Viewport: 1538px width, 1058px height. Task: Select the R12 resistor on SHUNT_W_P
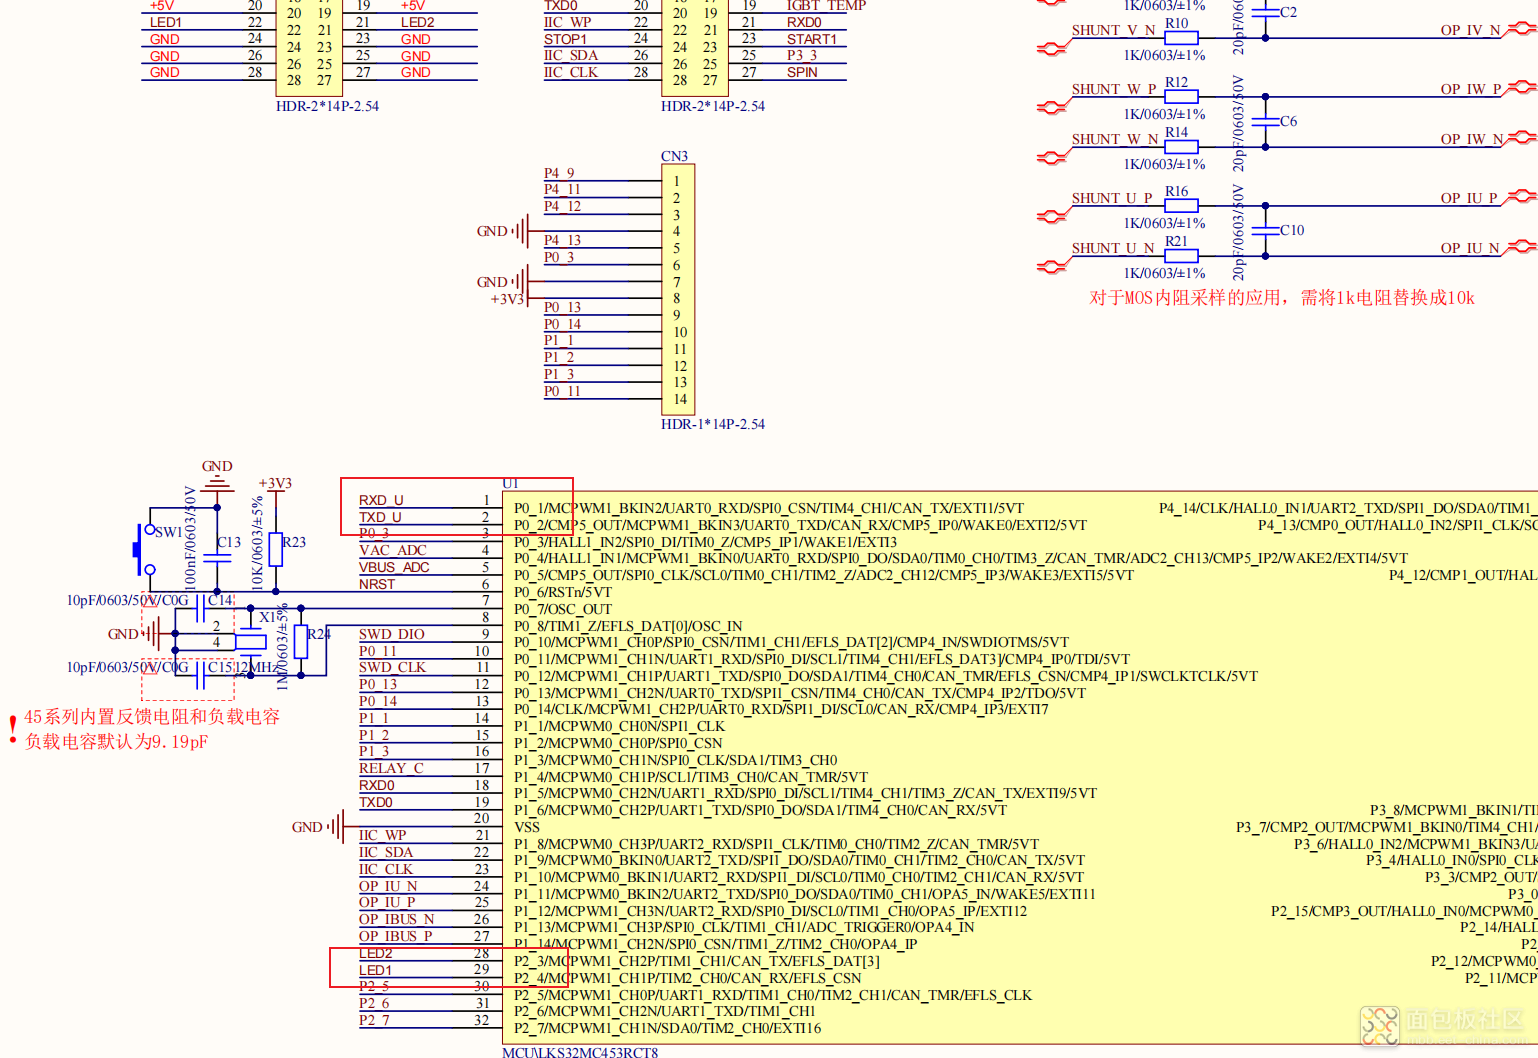point(1181,97)
